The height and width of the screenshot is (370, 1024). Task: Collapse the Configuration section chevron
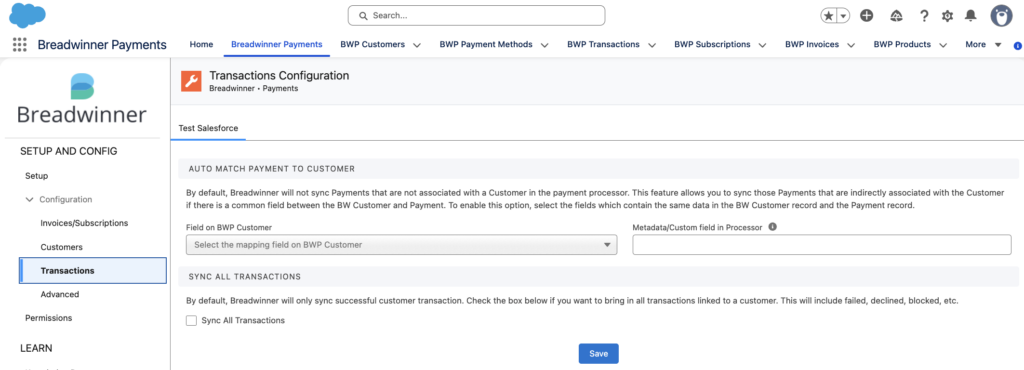[x=29, y=200]
